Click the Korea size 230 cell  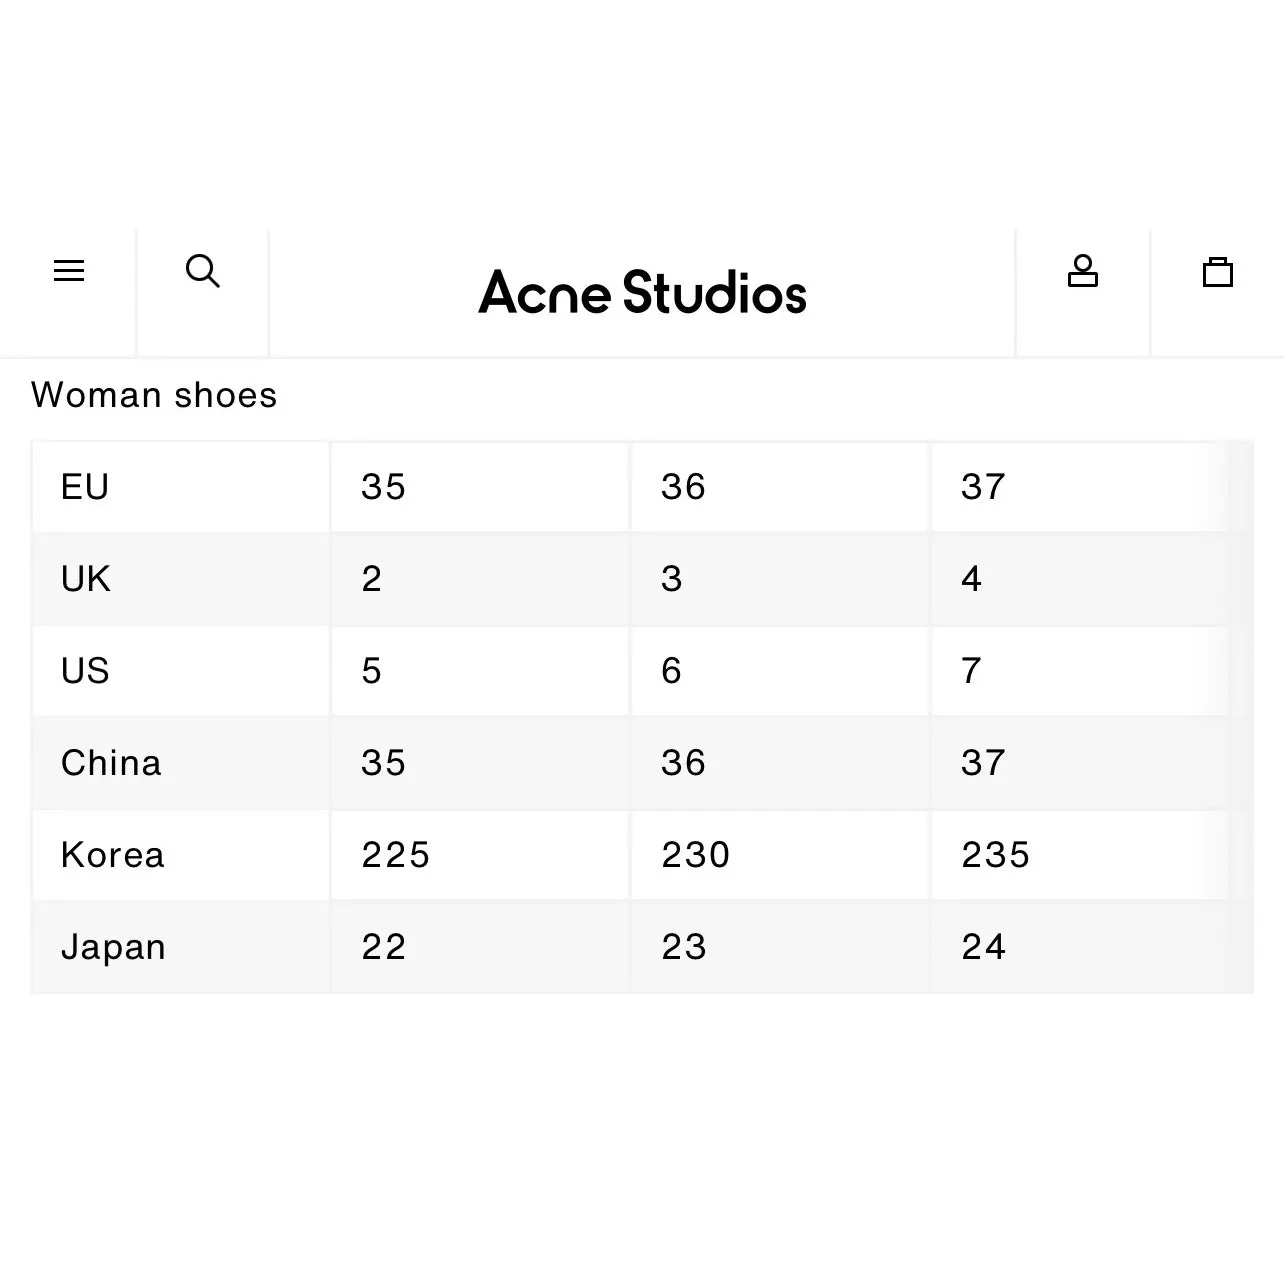[x=696, y=855]
